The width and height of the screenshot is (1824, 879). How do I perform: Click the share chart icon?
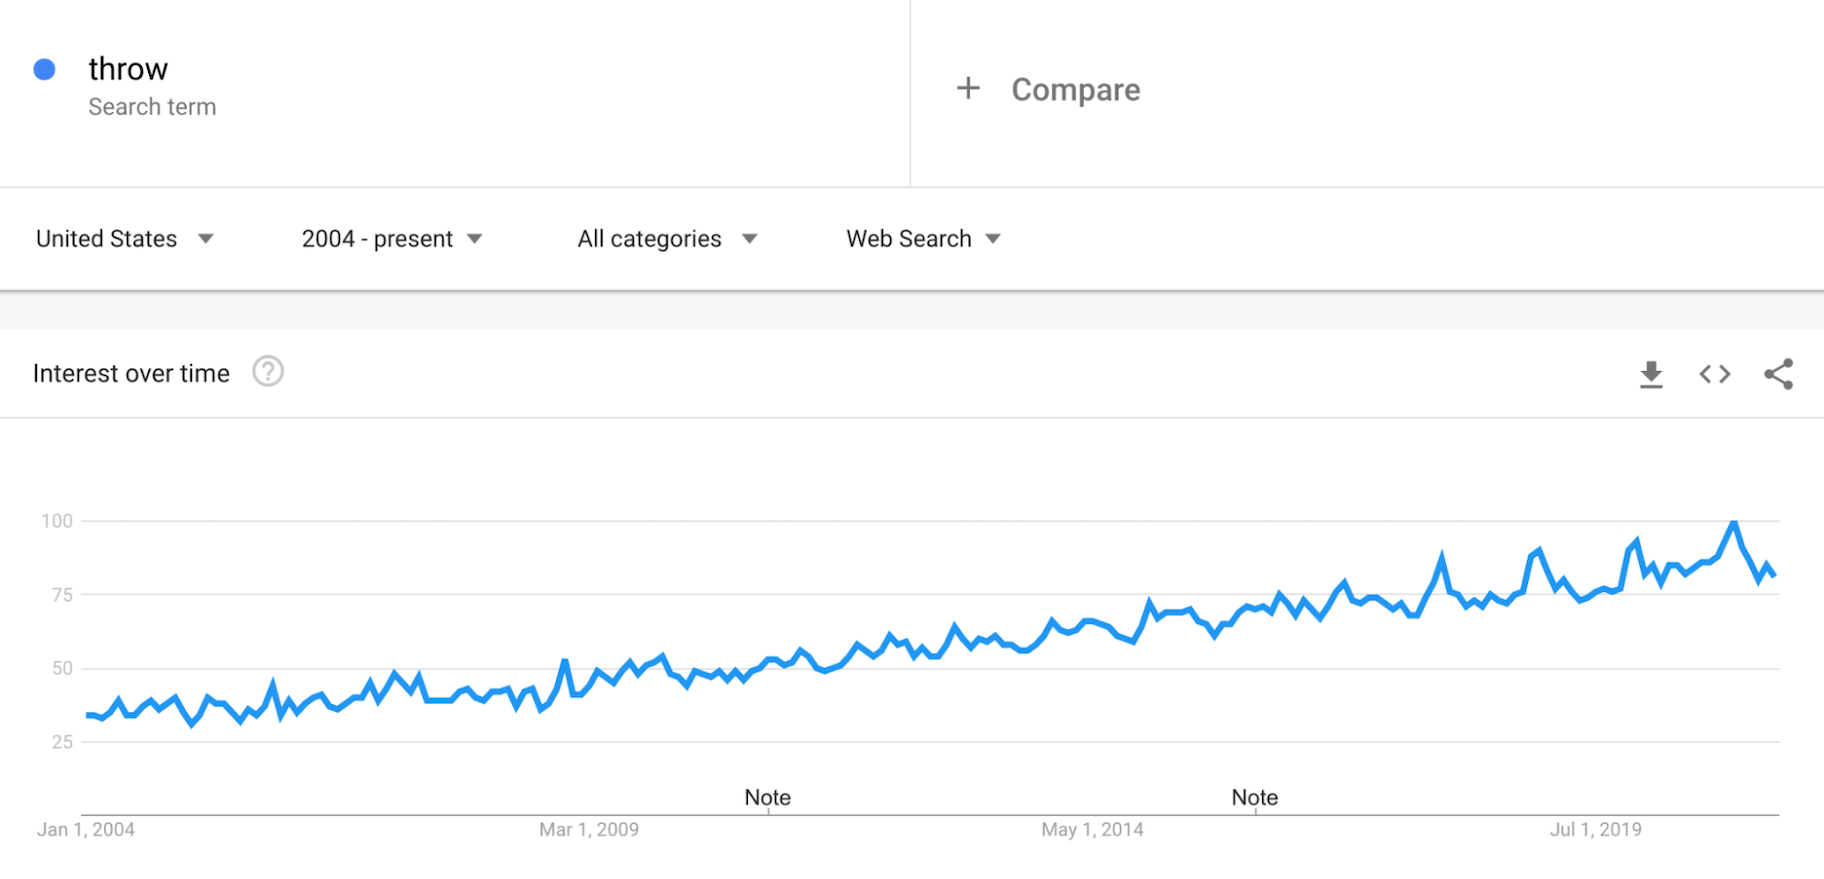point(1779,374)
